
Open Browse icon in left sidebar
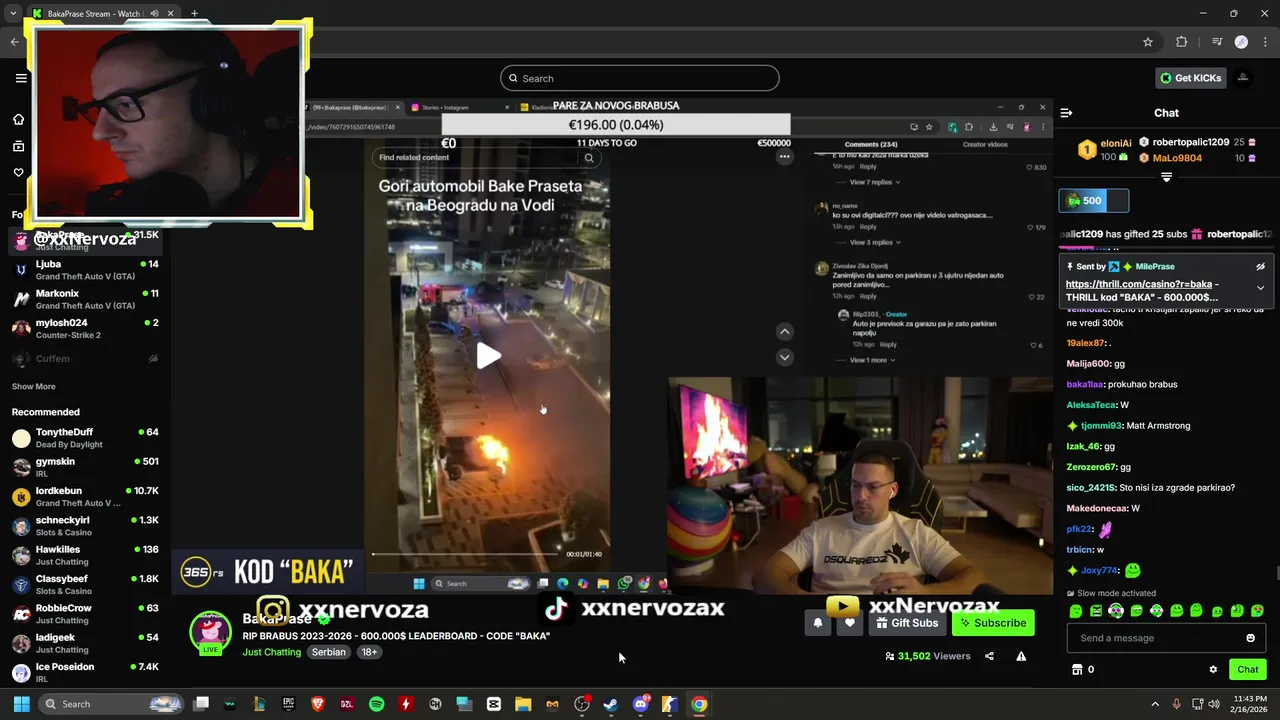tap(18, 146)
